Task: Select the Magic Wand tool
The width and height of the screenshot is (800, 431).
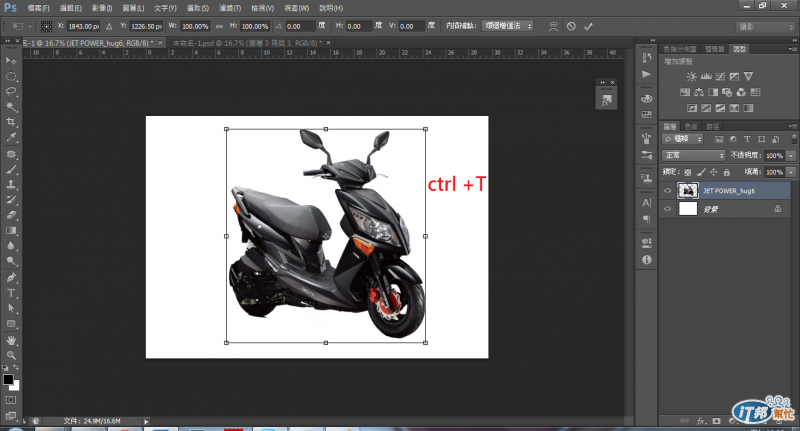Action: tap(11, 107)
